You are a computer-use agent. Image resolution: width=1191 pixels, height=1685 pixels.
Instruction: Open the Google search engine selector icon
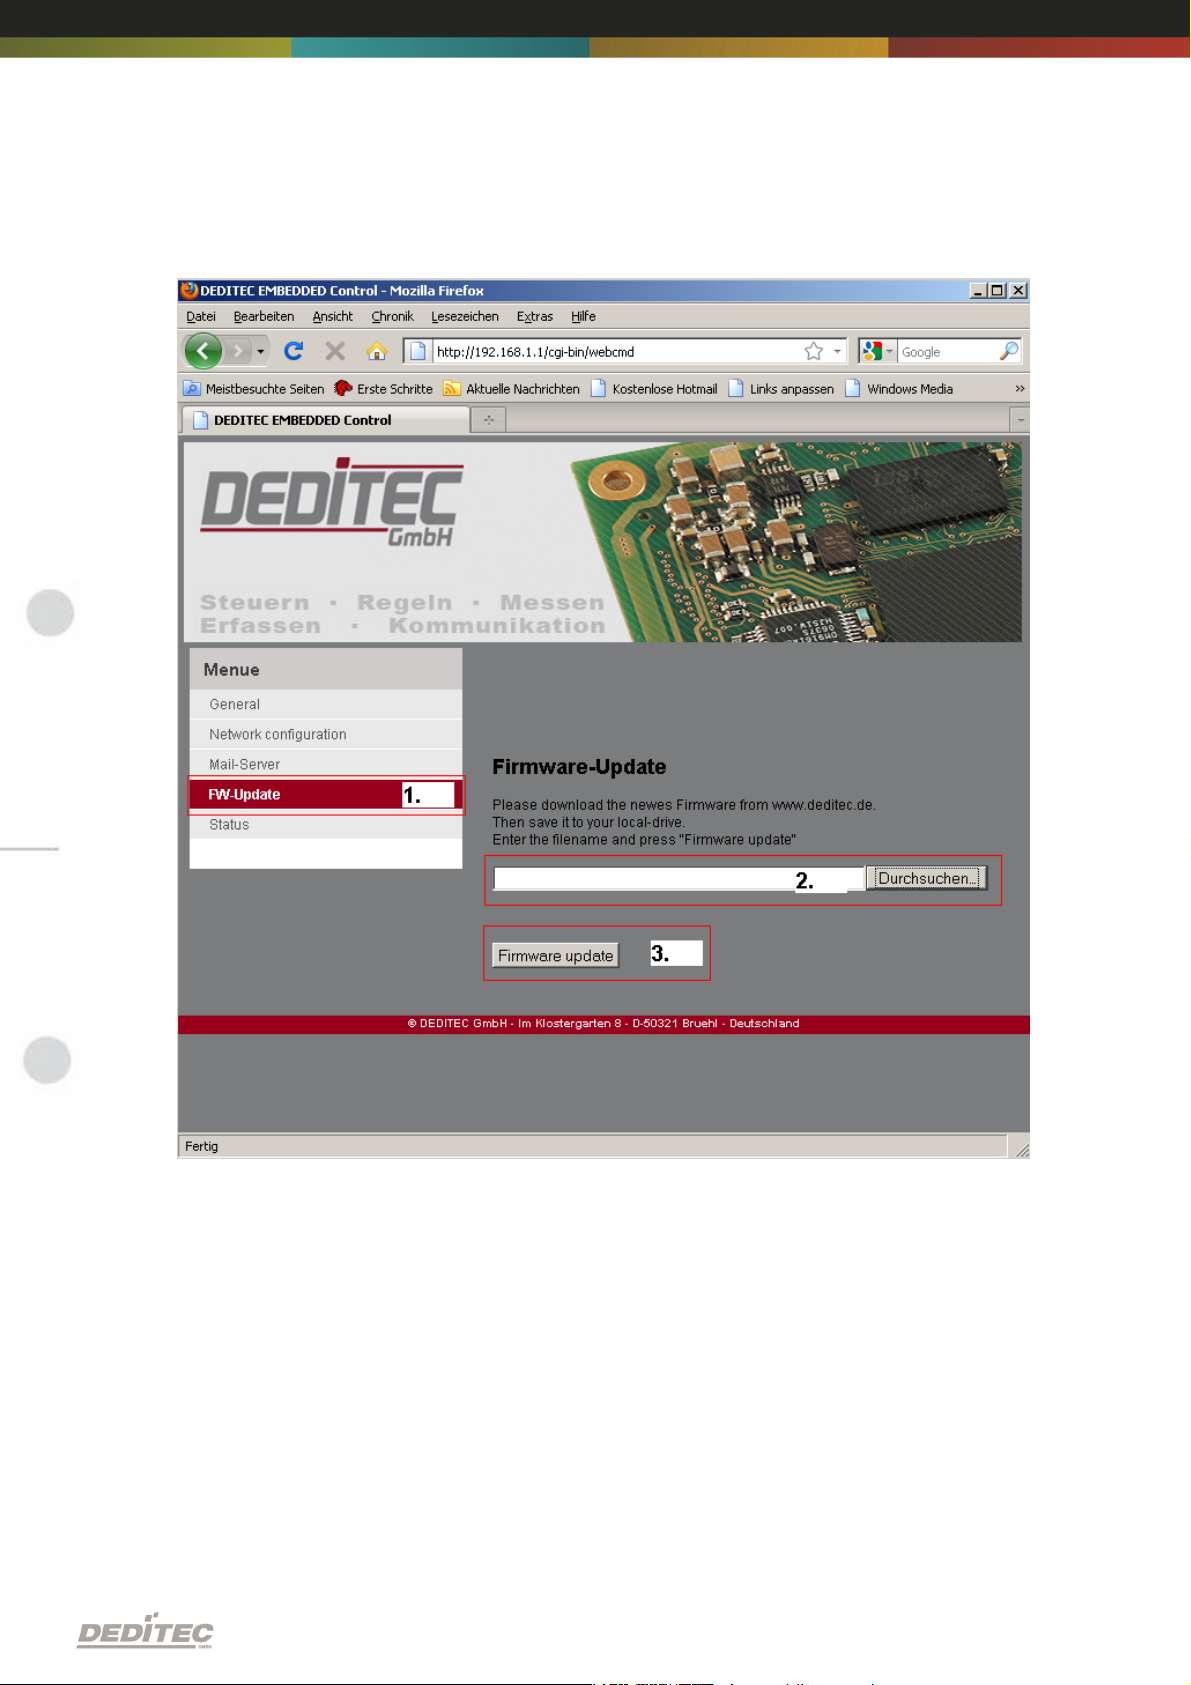877,351
